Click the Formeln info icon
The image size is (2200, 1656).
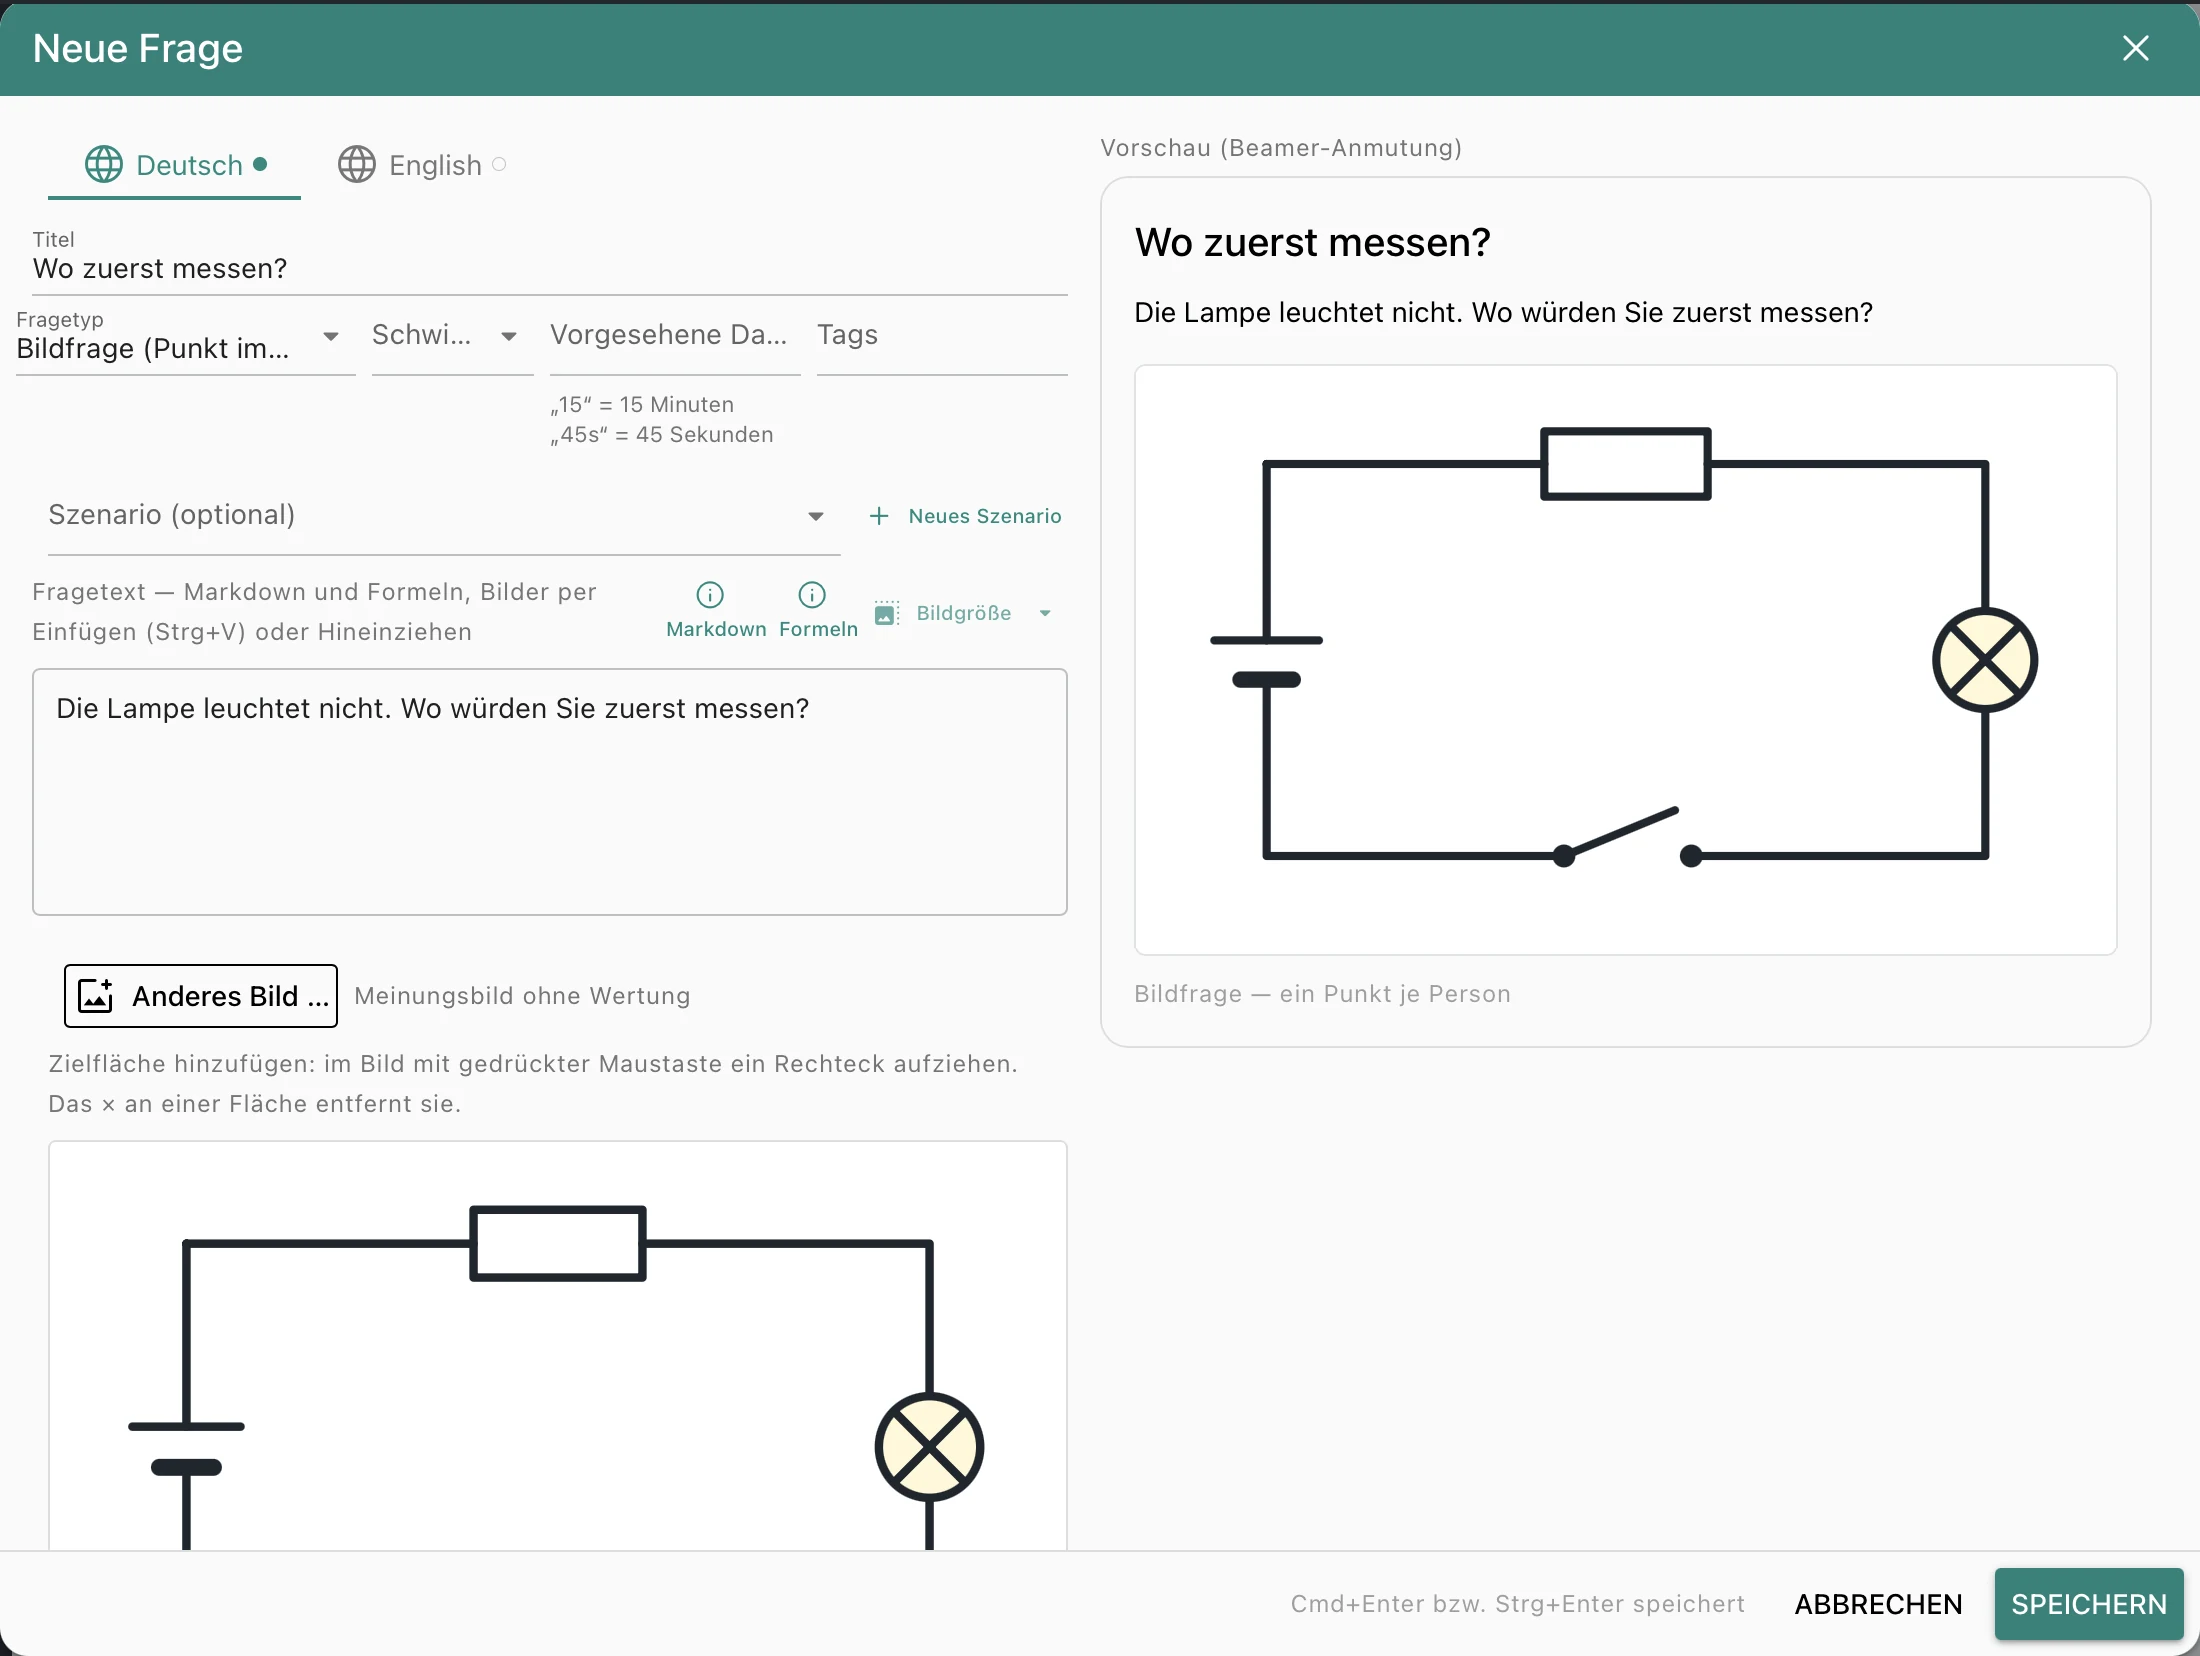coord(812,595)
